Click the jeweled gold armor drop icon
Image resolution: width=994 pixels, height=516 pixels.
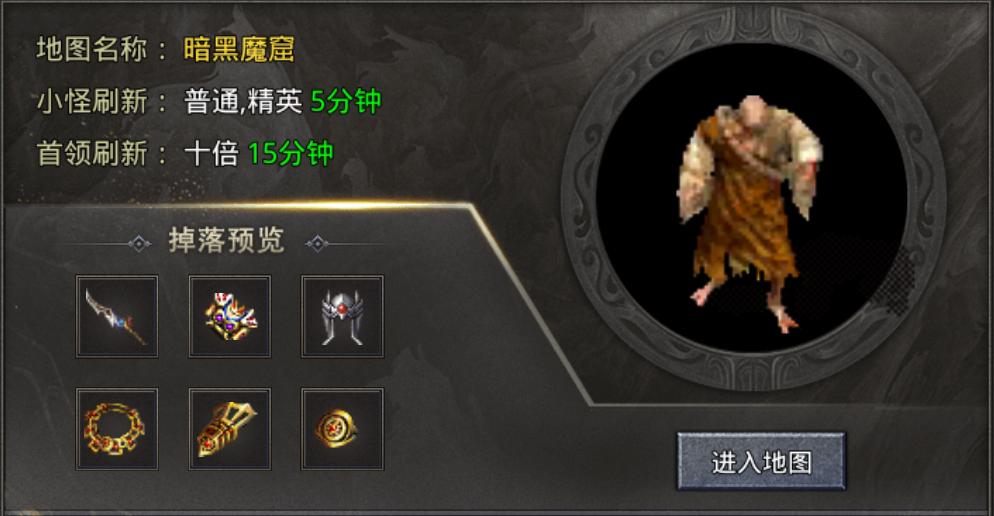(229, 316)
